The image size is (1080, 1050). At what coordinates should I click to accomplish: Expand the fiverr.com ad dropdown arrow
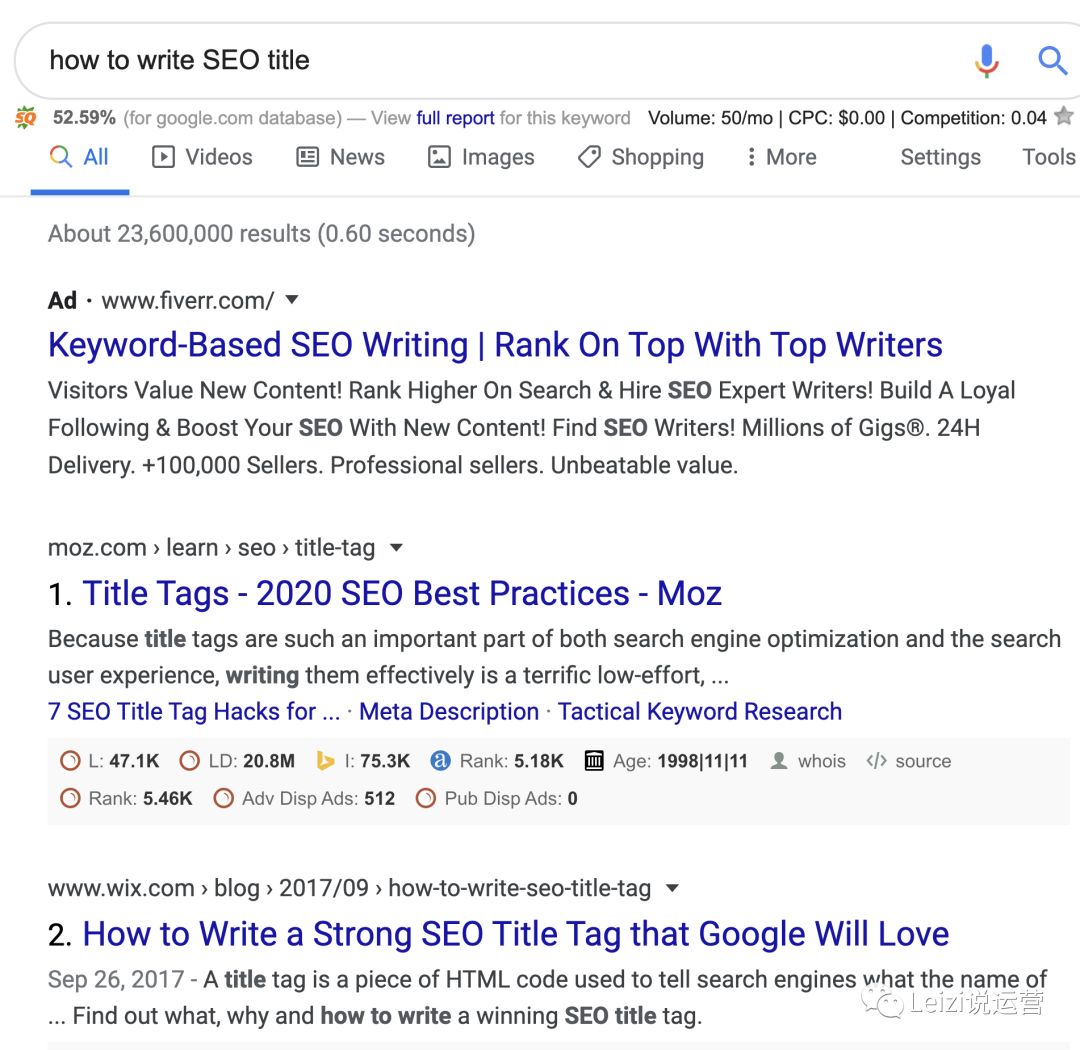coord(292,300)
